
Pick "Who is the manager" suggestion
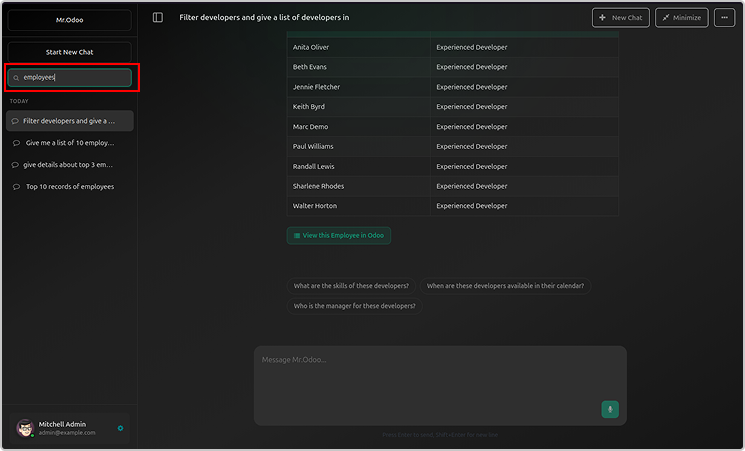(x=354, y=306)
